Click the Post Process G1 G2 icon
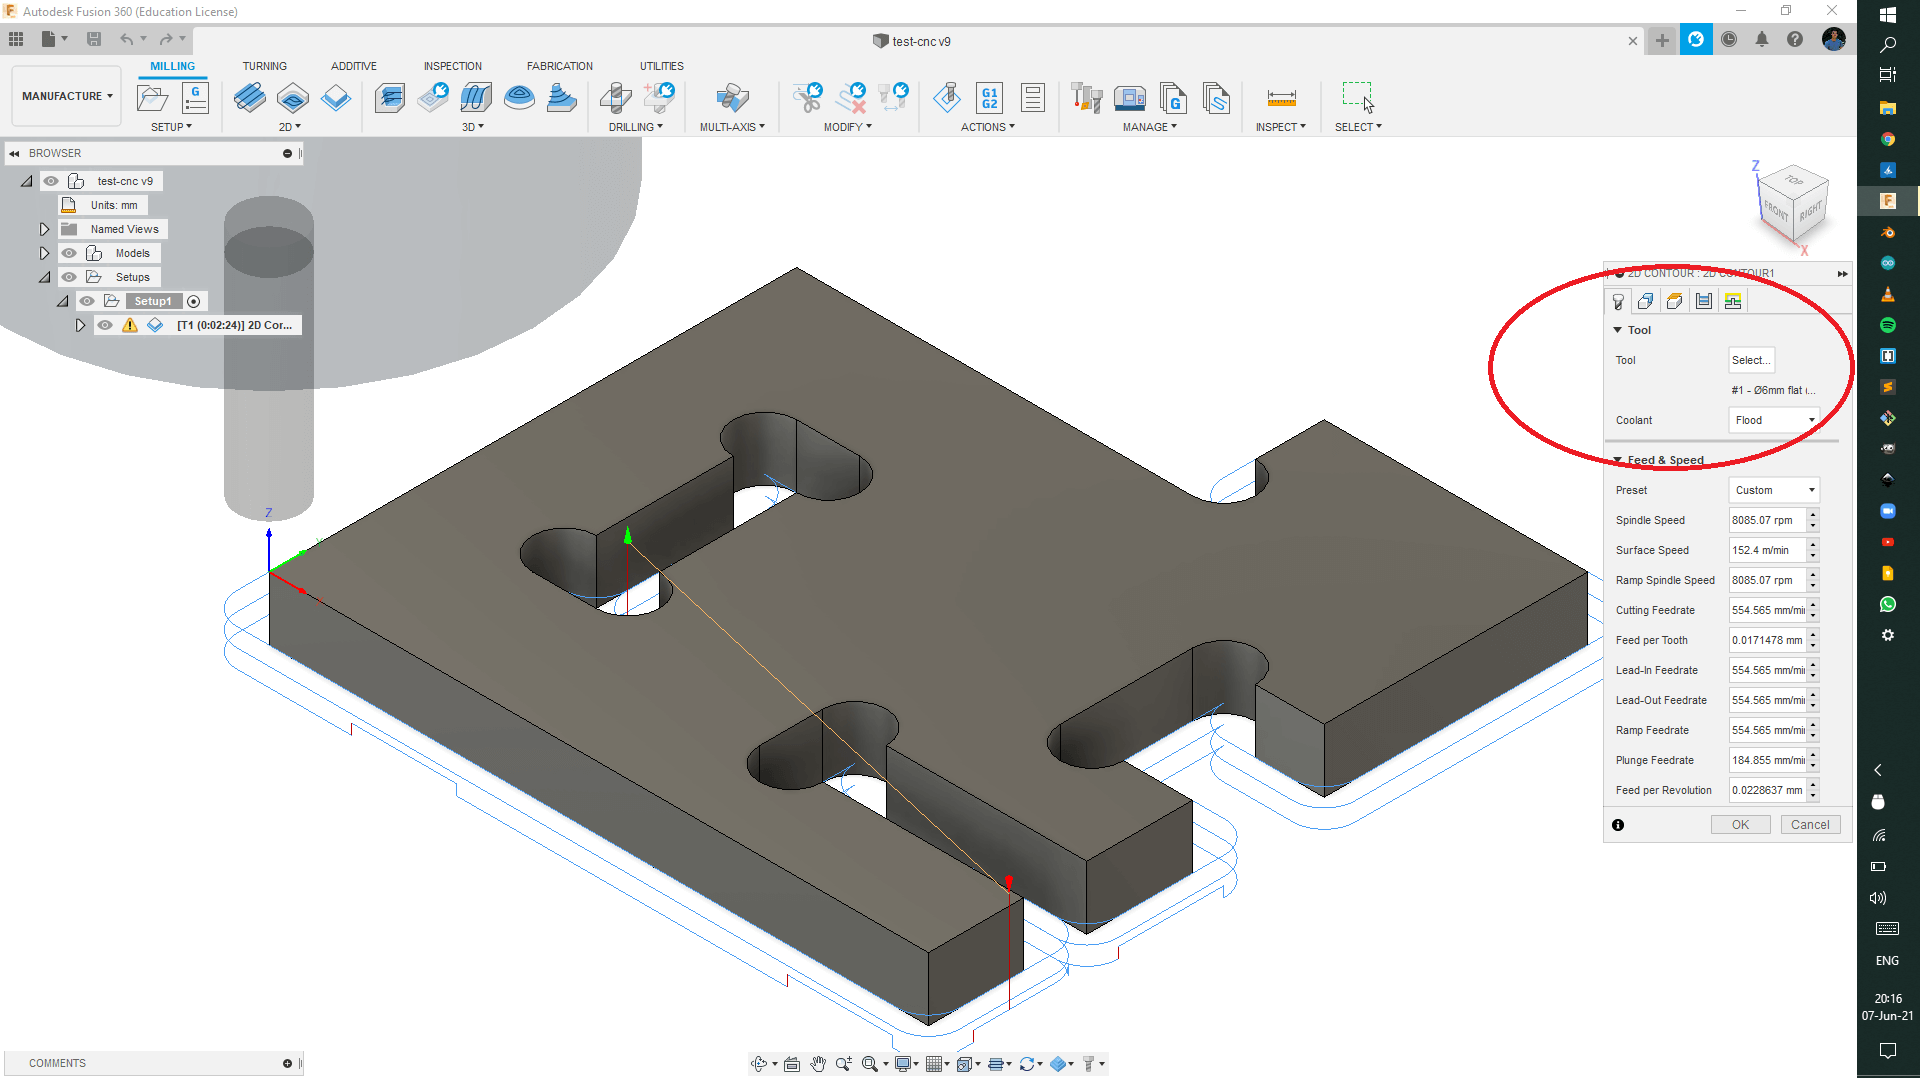The height and width of the screenshot is (1078, 1920). pyautogui.click(x=989, y=98)
